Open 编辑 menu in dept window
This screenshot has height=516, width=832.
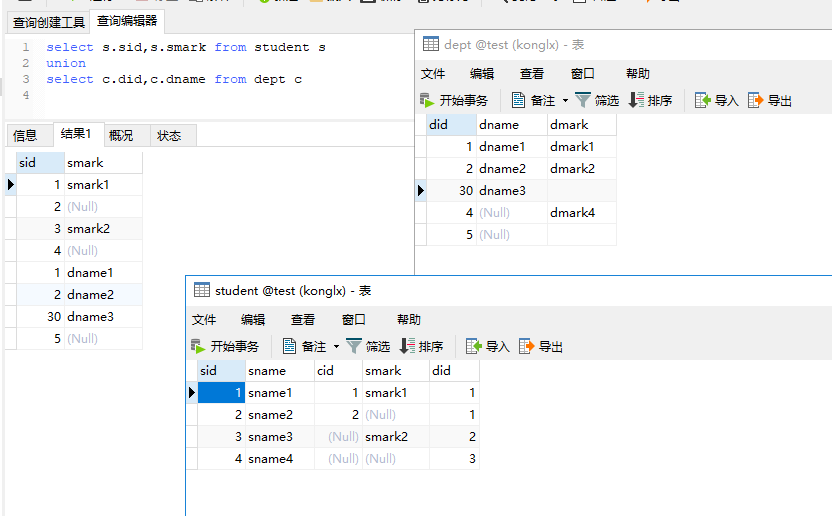(481, 73)
